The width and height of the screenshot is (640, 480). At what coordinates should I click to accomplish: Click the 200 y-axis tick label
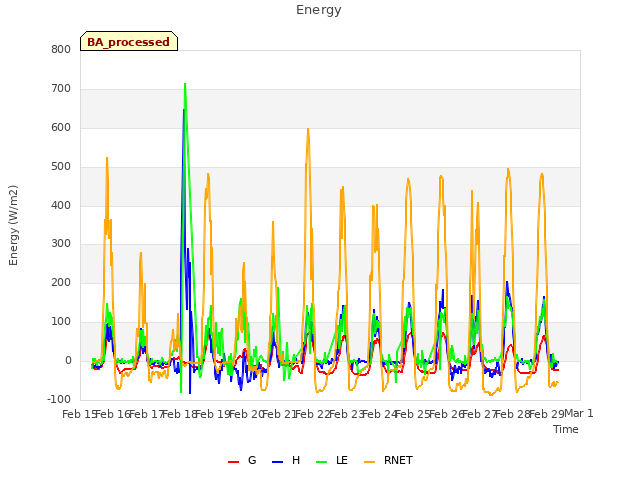tap(61, 282)
